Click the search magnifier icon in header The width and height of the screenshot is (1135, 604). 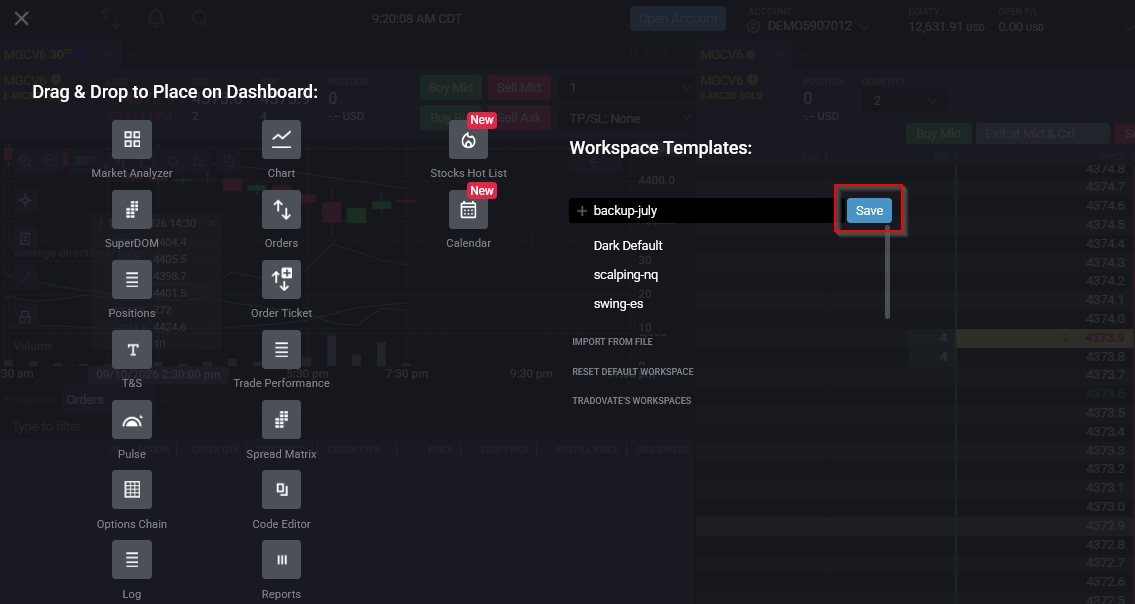click(x=201, y=18)
